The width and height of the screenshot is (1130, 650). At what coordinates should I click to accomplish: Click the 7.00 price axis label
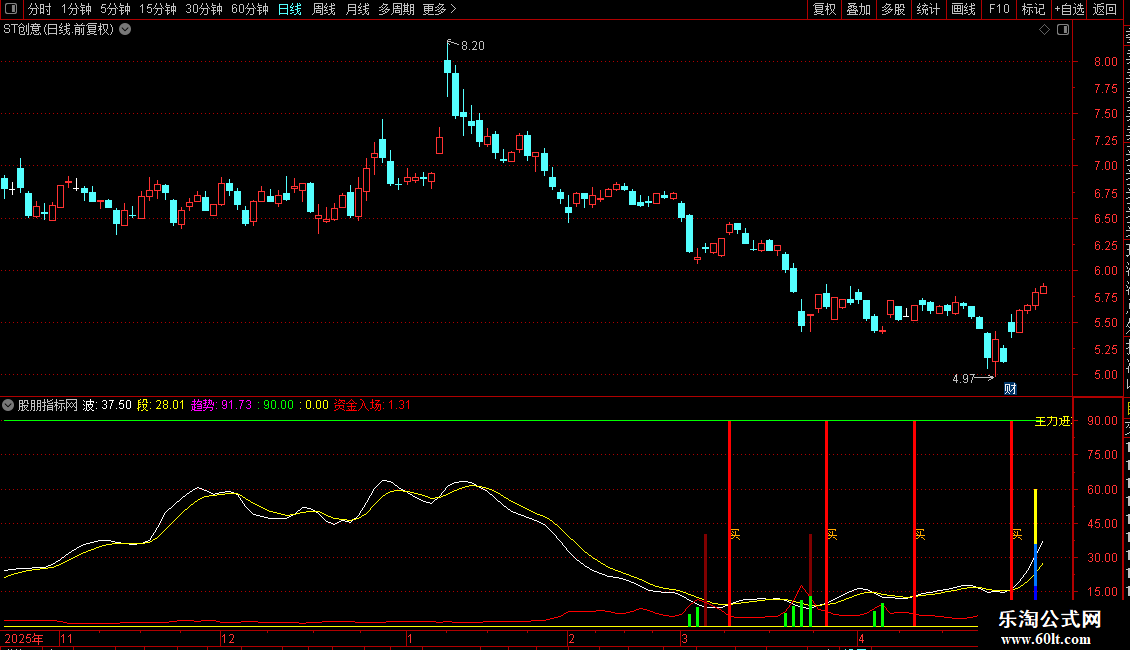1105,166
